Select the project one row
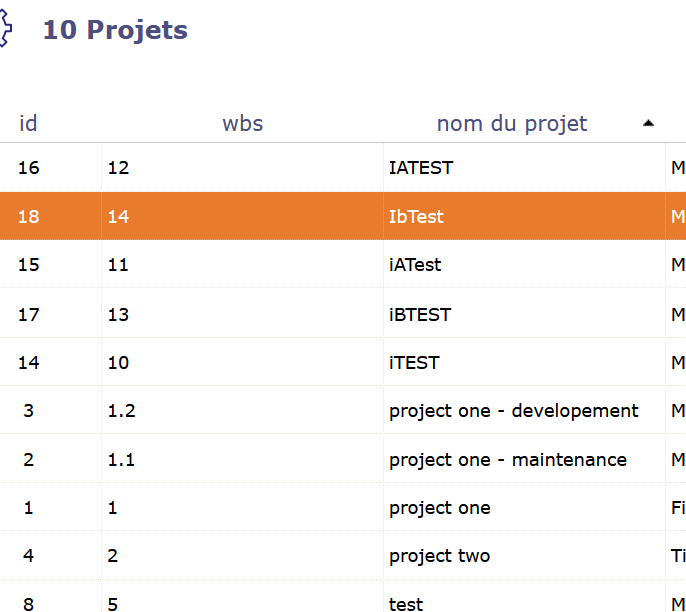This screenshot has height=612, width=686. (440, 508)
